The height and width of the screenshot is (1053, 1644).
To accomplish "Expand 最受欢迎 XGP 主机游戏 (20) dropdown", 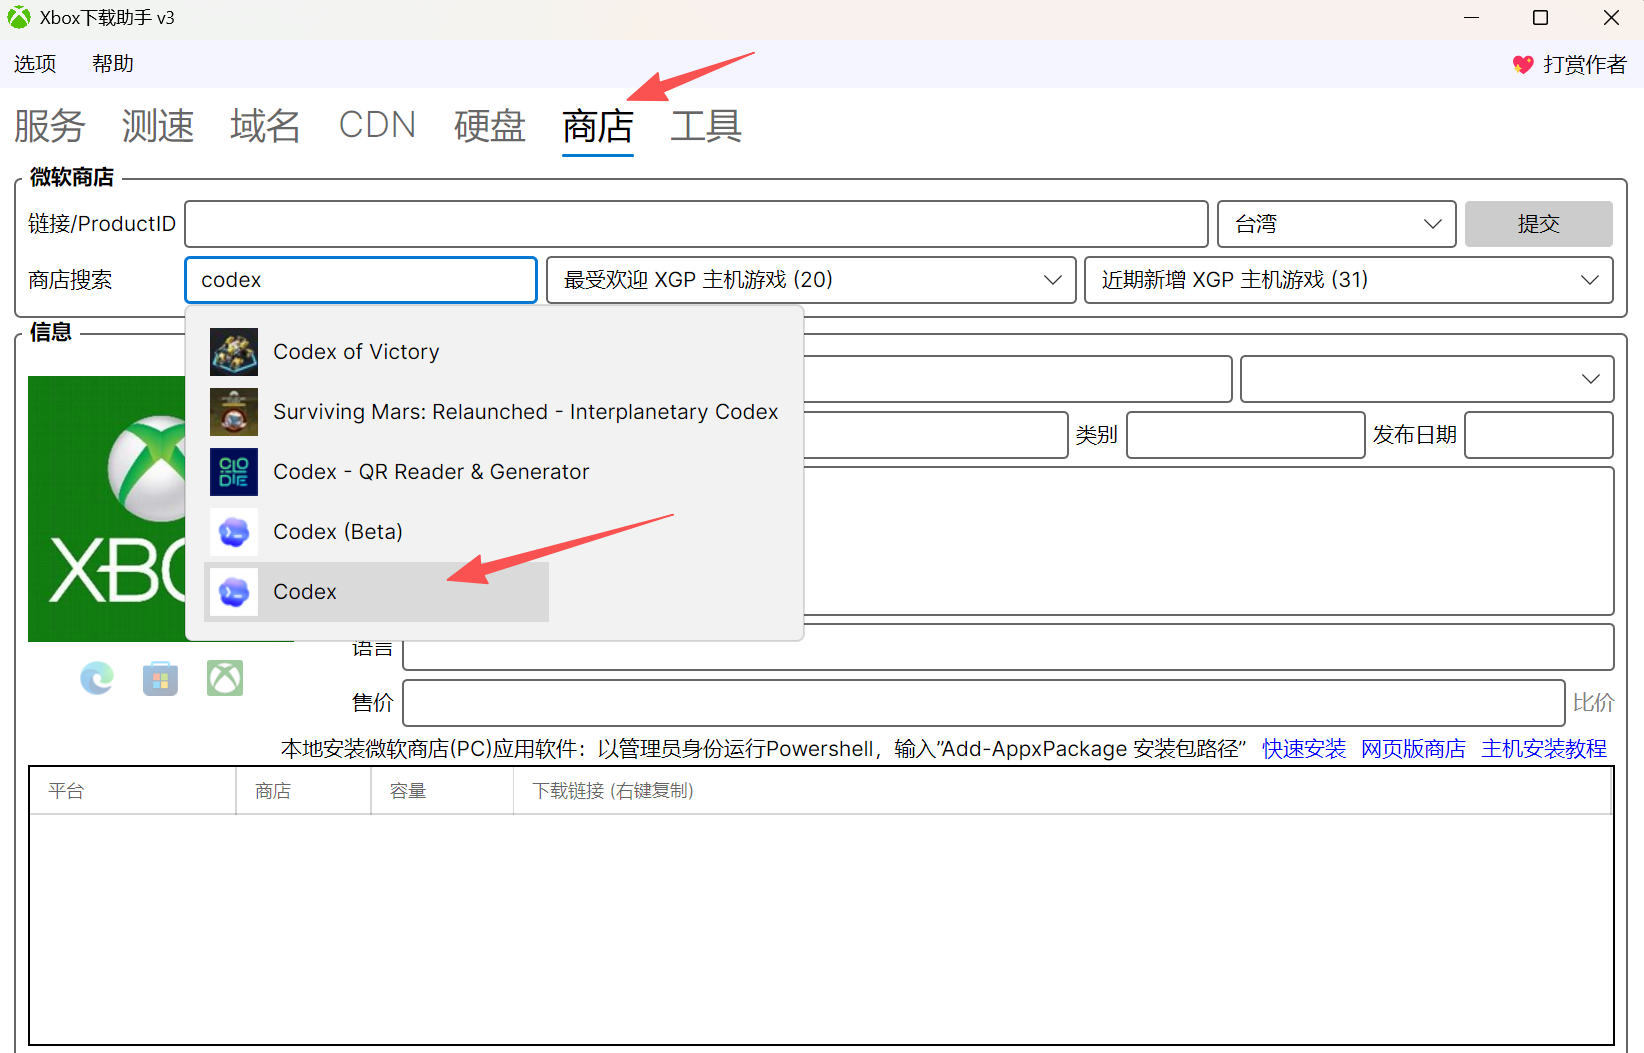I will pyautogui.click(x=811, y=280).
